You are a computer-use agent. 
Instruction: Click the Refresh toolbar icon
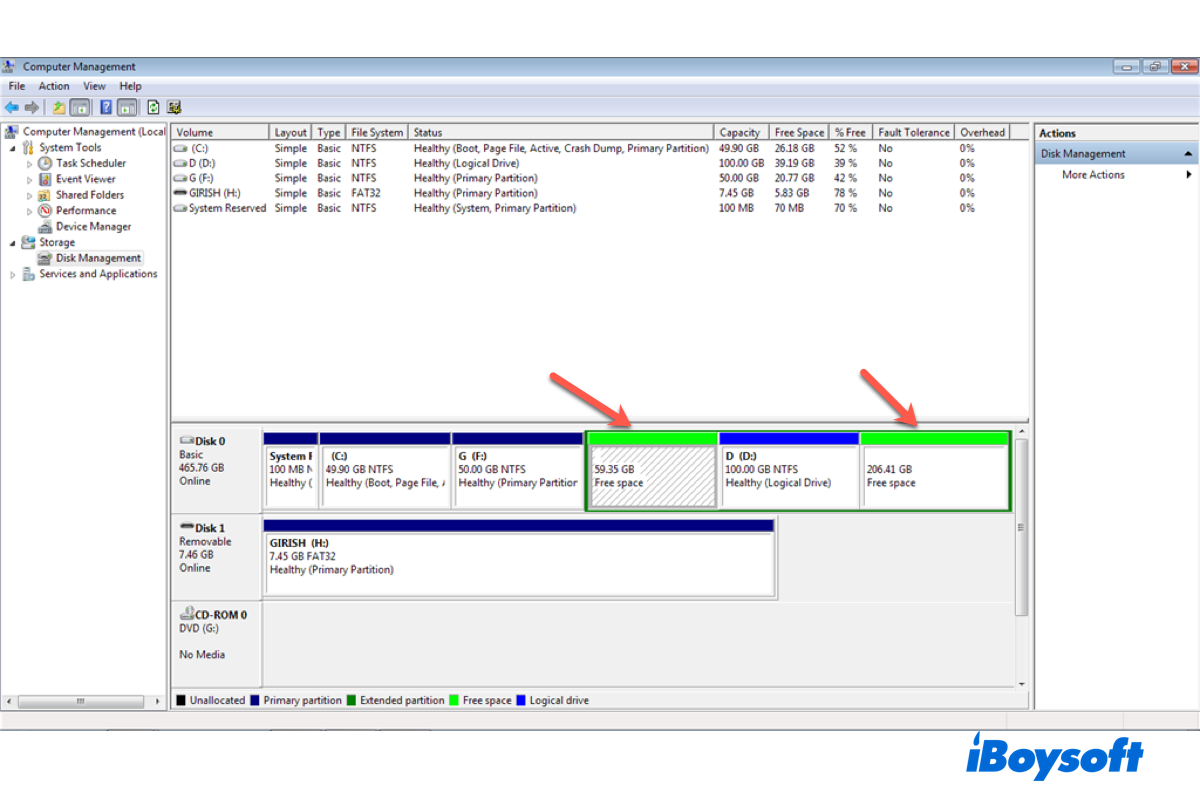(x=153, y=107)
